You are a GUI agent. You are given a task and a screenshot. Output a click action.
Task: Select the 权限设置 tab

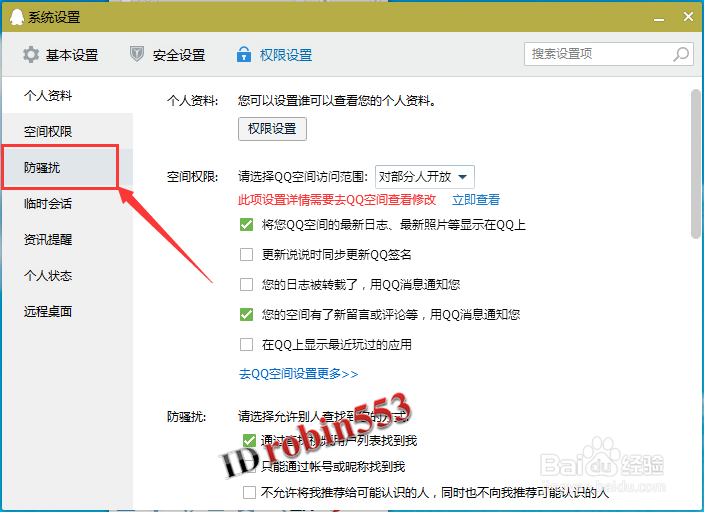pyautogui.click(x=274, y=55)
